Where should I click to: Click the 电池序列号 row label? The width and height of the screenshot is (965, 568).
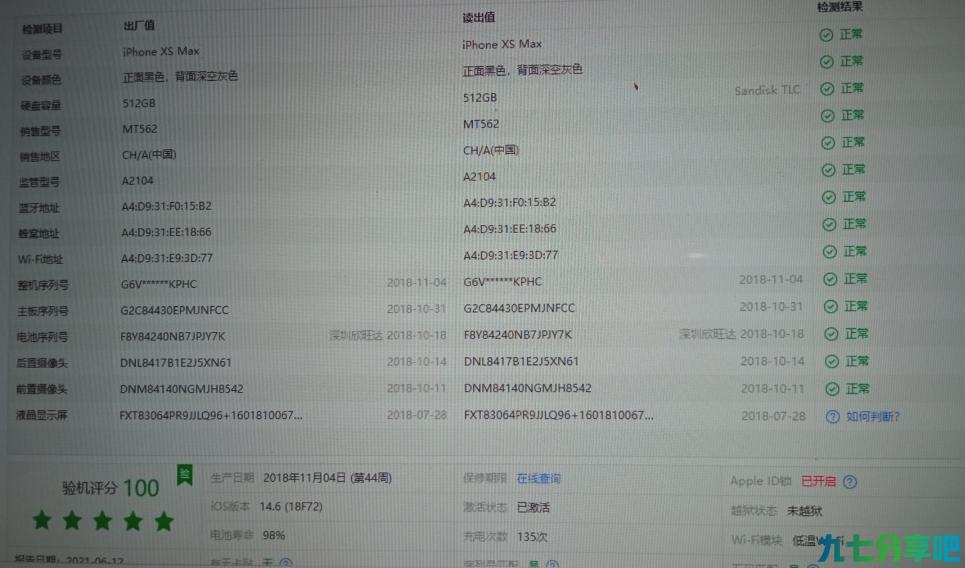(42, 337)
